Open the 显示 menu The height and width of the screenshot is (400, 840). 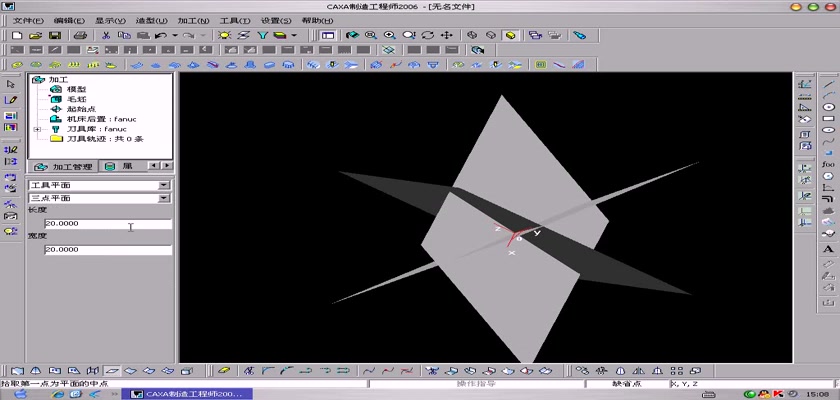click(x=110, y=21)
